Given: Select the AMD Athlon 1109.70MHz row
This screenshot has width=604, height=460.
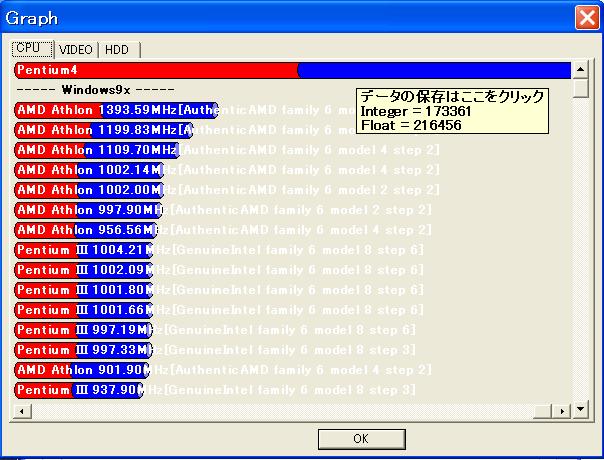Looking at the screenshot, I should (227, 150).
